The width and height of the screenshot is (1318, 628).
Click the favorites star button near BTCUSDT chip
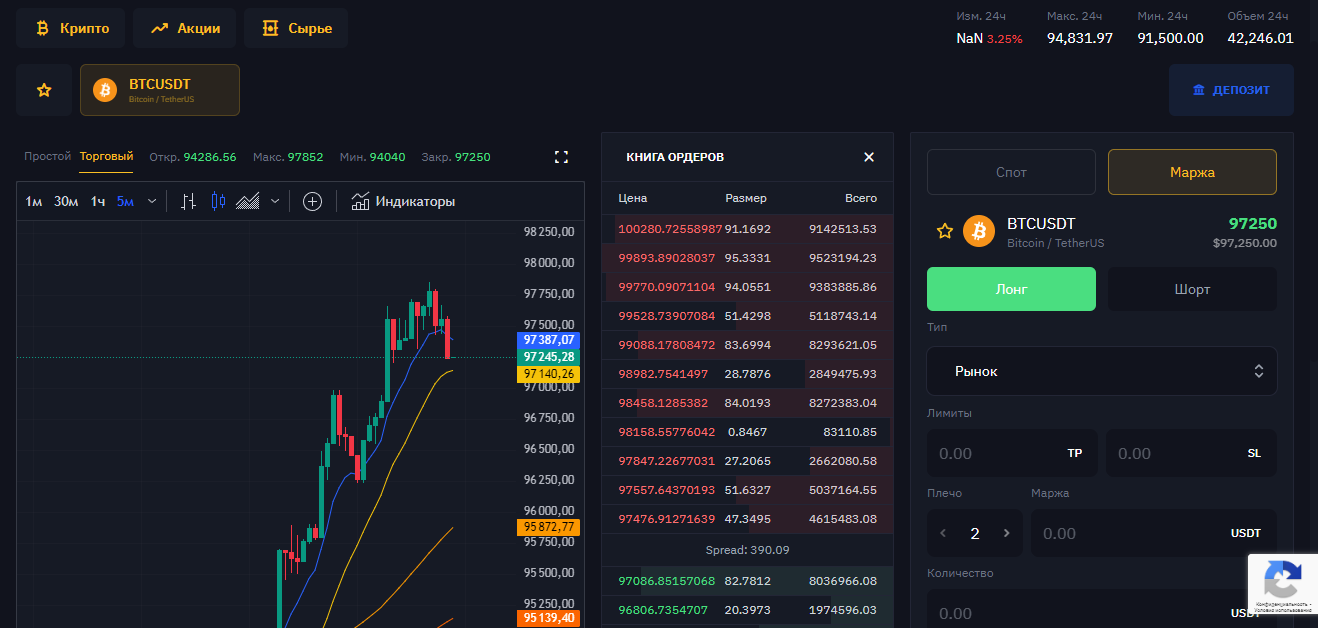(44, 90)
